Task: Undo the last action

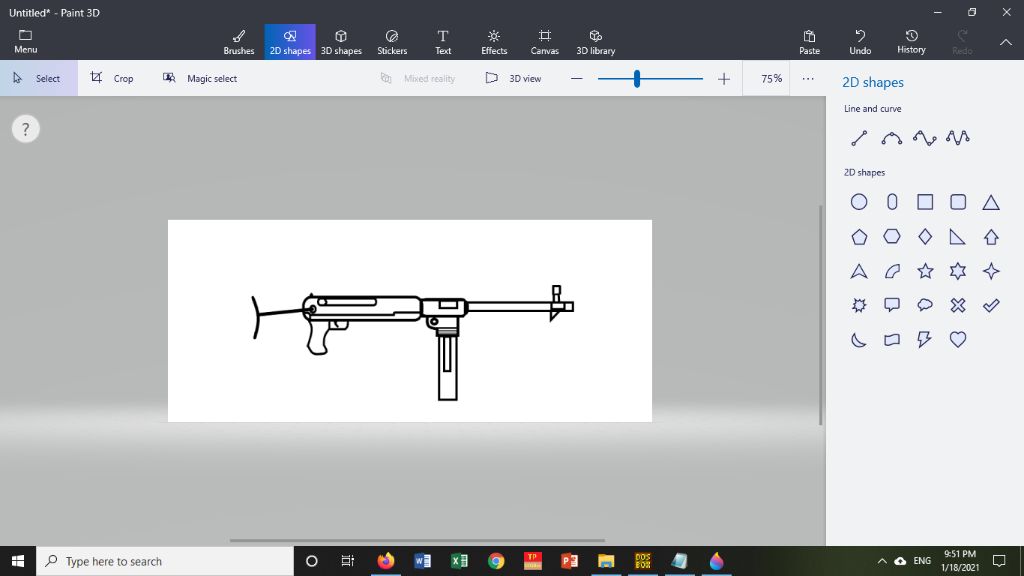Action: [860, 42]
